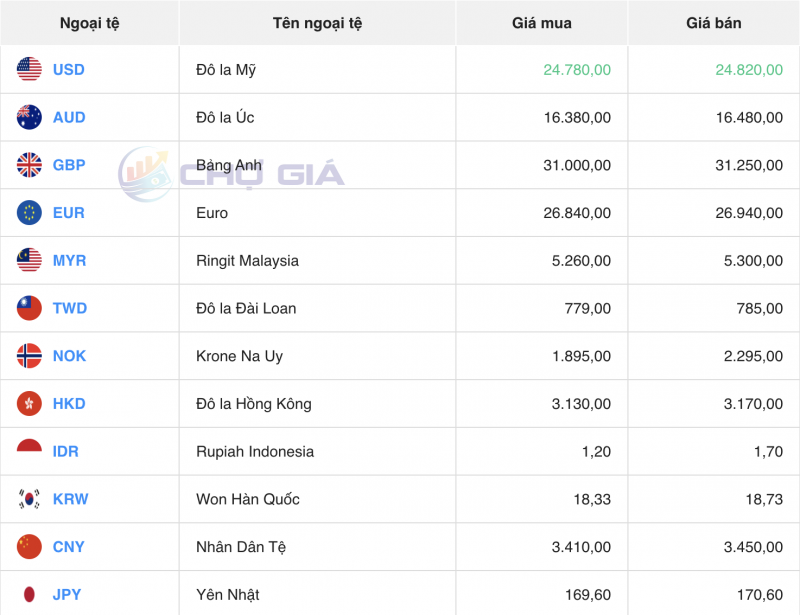Click the Giá bán column header
Image resolution: width=800 pixels, height=615 pixels.
pyautogui.click(x=713, y=23)
